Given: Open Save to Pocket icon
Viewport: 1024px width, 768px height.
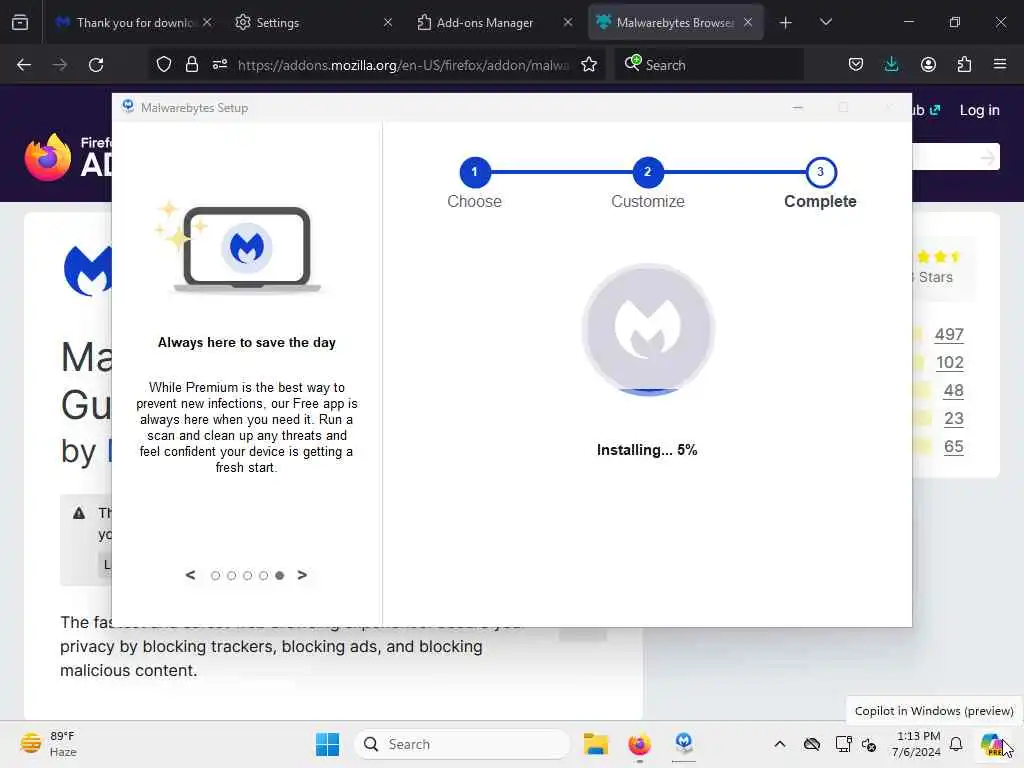Looking at the screenshot, I should 856,65.
